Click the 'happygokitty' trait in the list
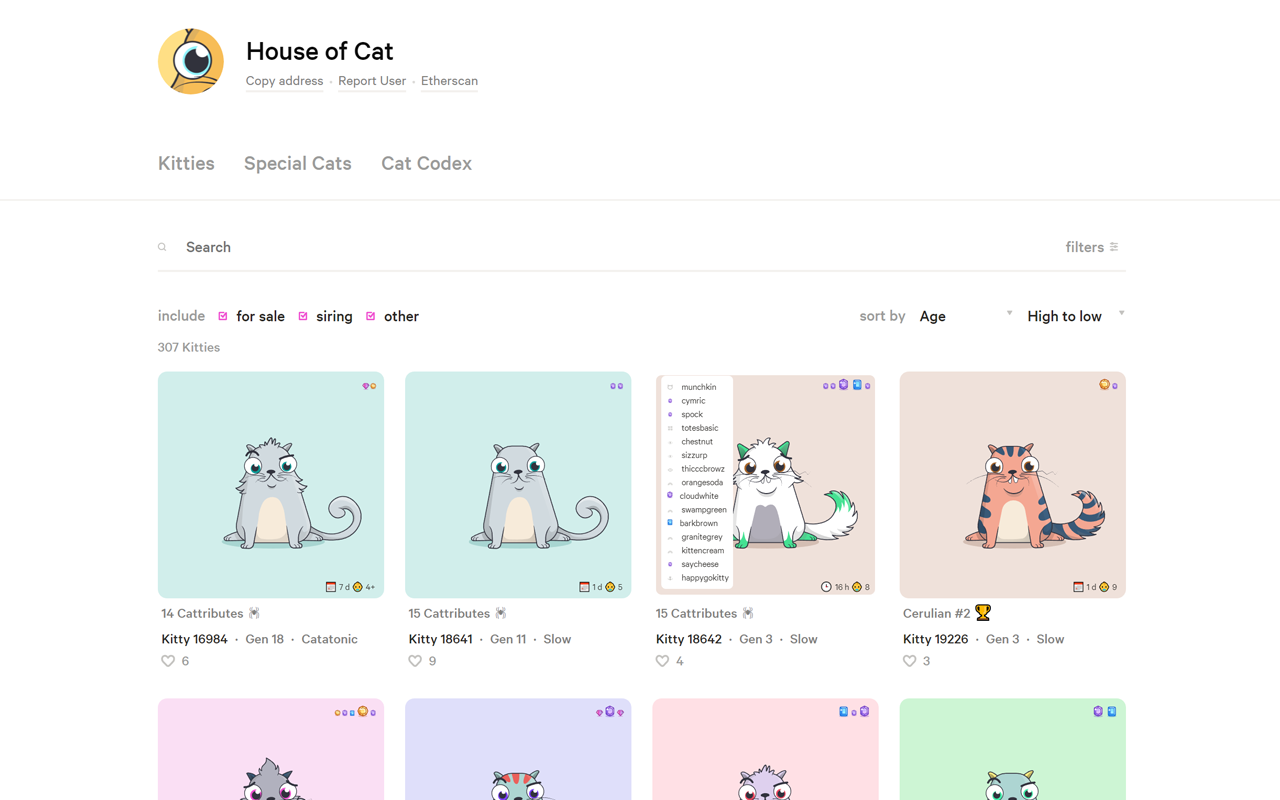 coord(705,577)
